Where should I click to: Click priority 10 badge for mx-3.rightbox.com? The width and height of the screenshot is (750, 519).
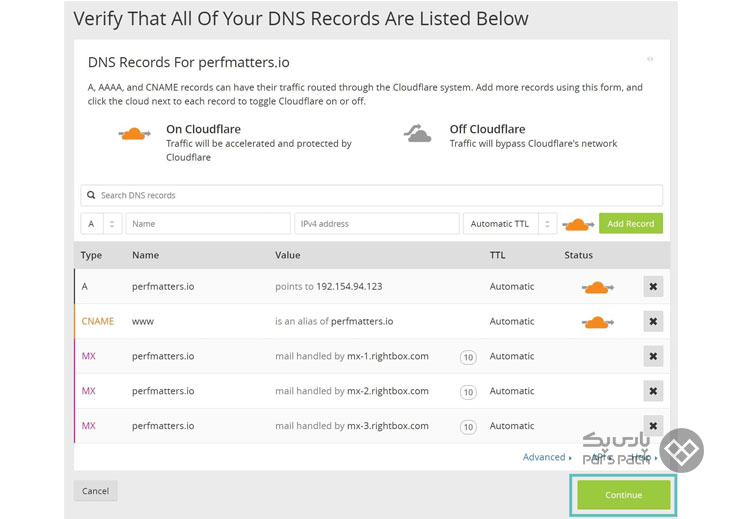pos(468,427)
